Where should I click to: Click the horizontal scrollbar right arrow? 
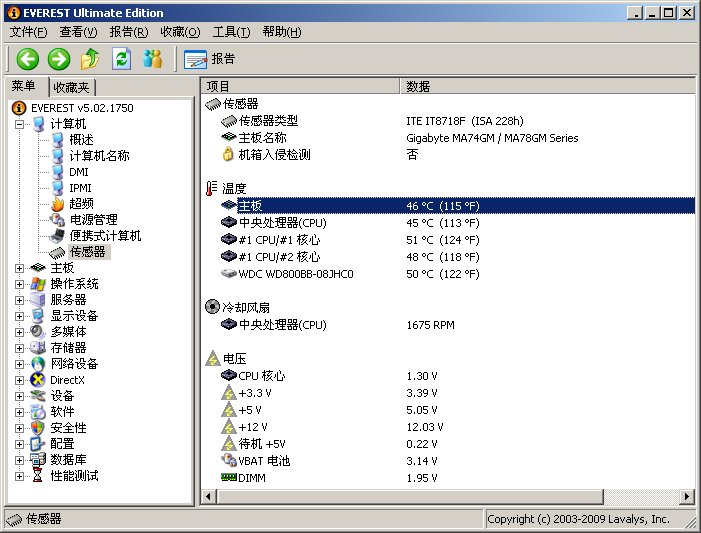click(x=687, y=496)
